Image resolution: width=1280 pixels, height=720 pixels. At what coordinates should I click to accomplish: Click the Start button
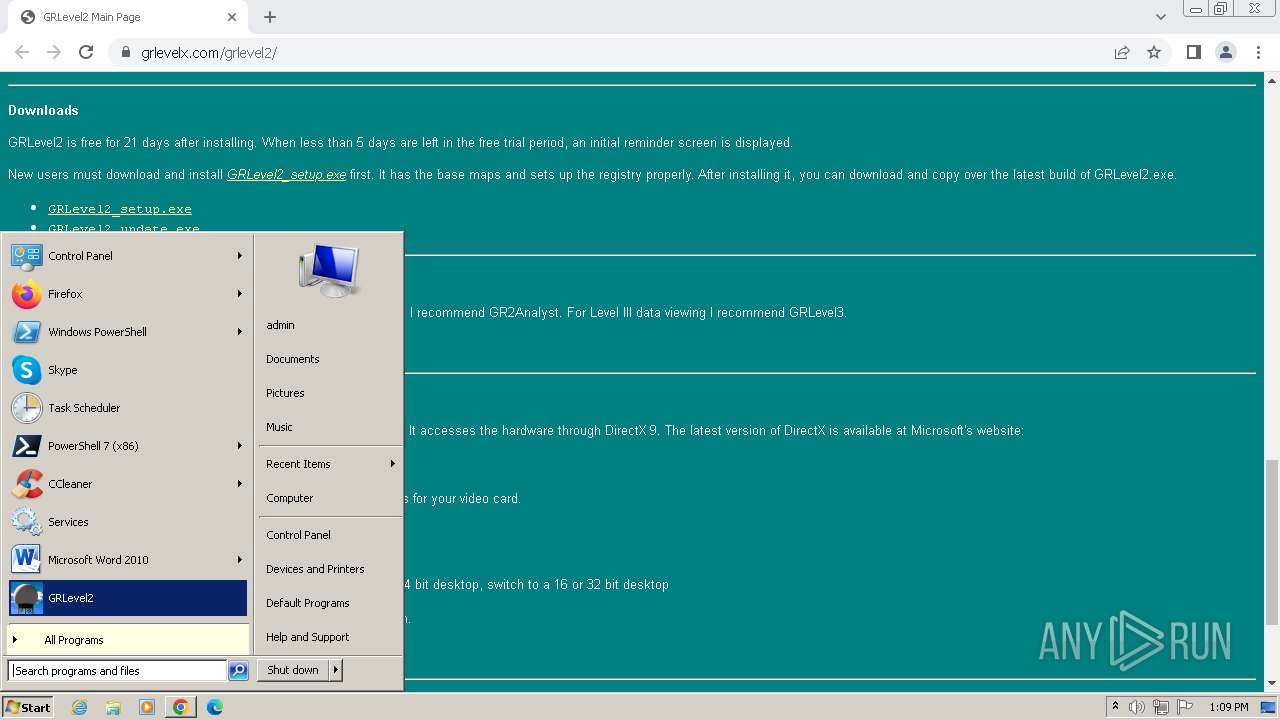point(28,707)
